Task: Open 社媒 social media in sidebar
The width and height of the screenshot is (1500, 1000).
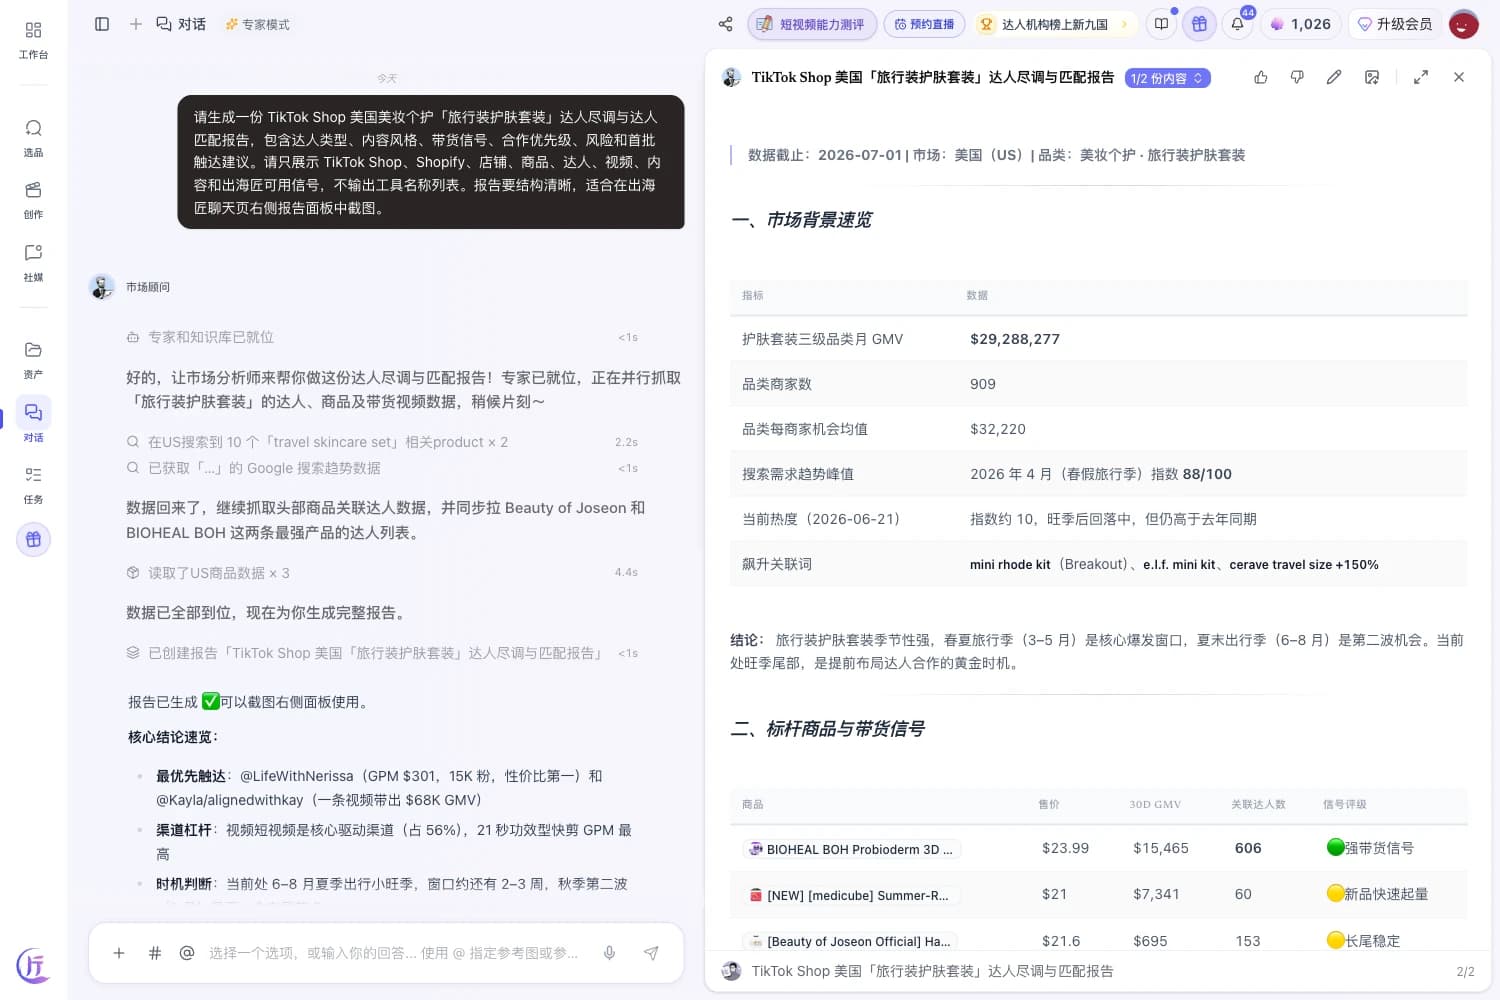Action: tap(33, 263)
